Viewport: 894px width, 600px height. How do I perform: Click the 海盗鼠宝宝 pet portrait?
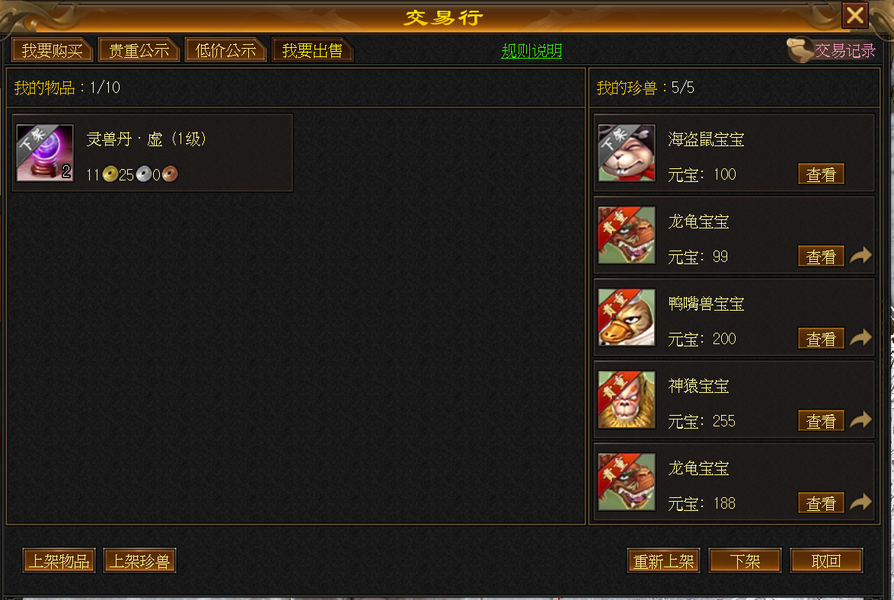[626, 153]
